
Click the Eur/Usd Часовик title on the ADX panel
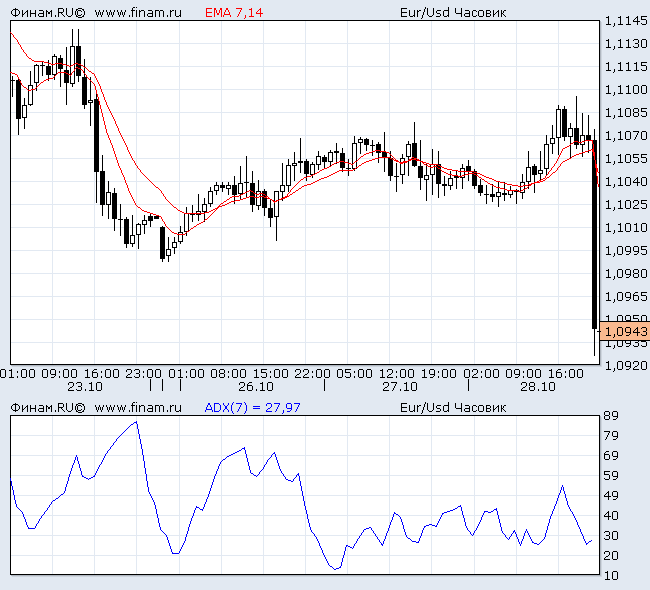coord(452,407)
